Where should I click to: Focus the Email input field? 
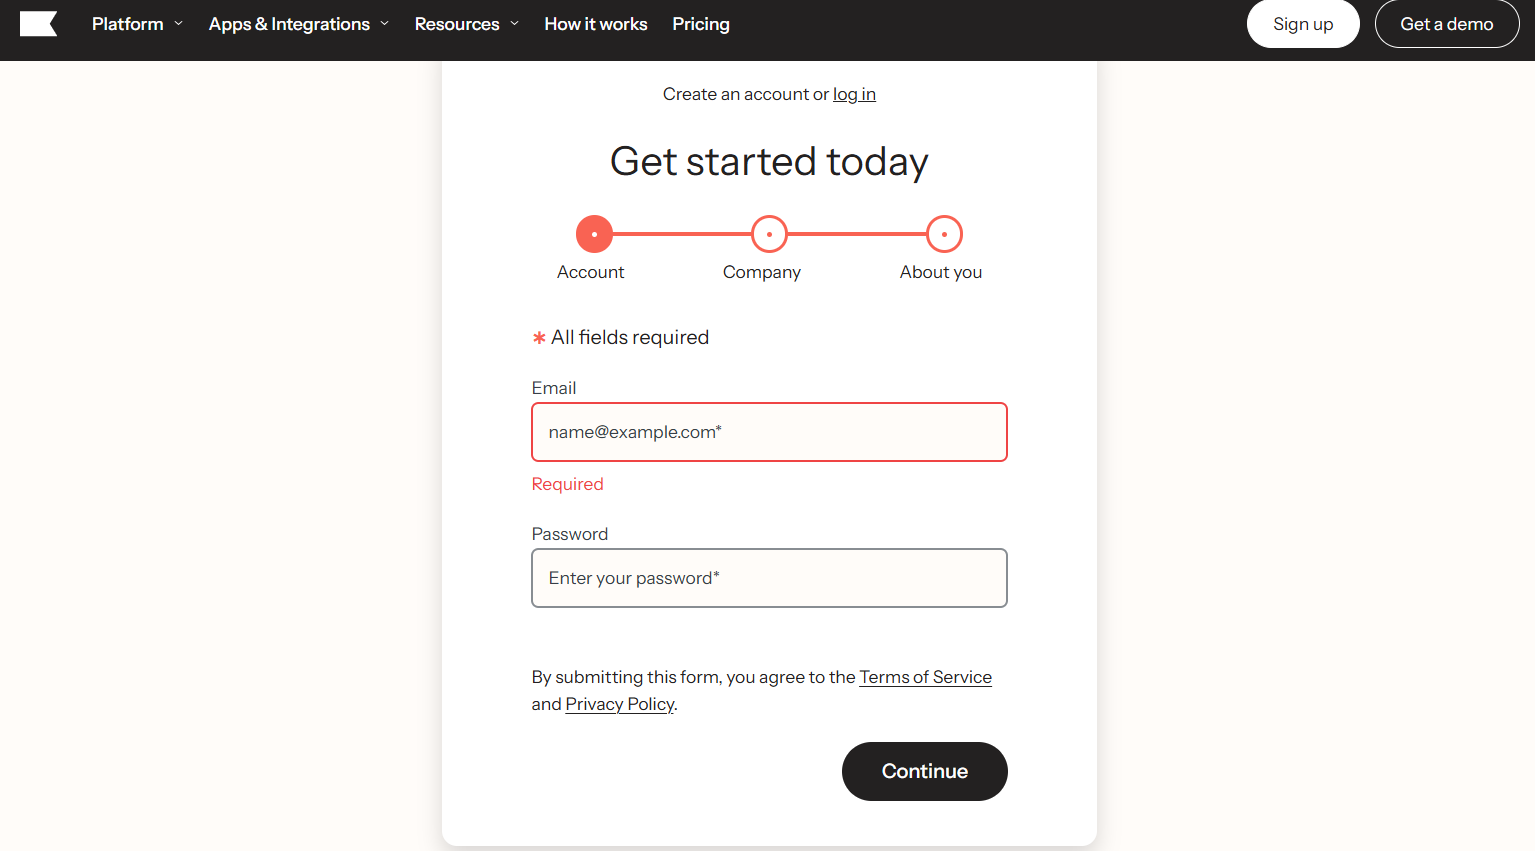[769, 432]
